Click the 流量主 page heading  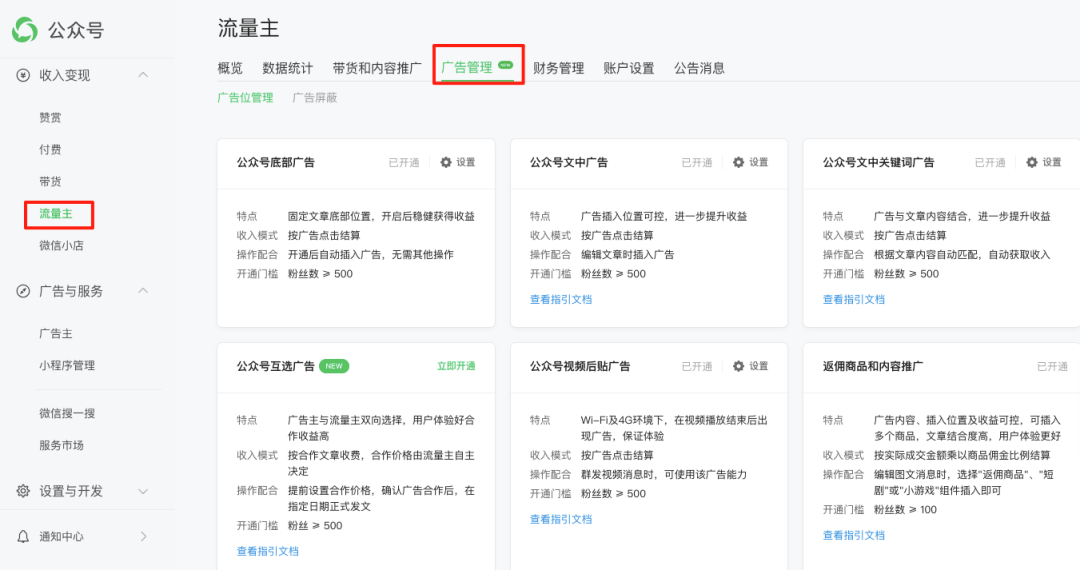click(x=249, y=28)
